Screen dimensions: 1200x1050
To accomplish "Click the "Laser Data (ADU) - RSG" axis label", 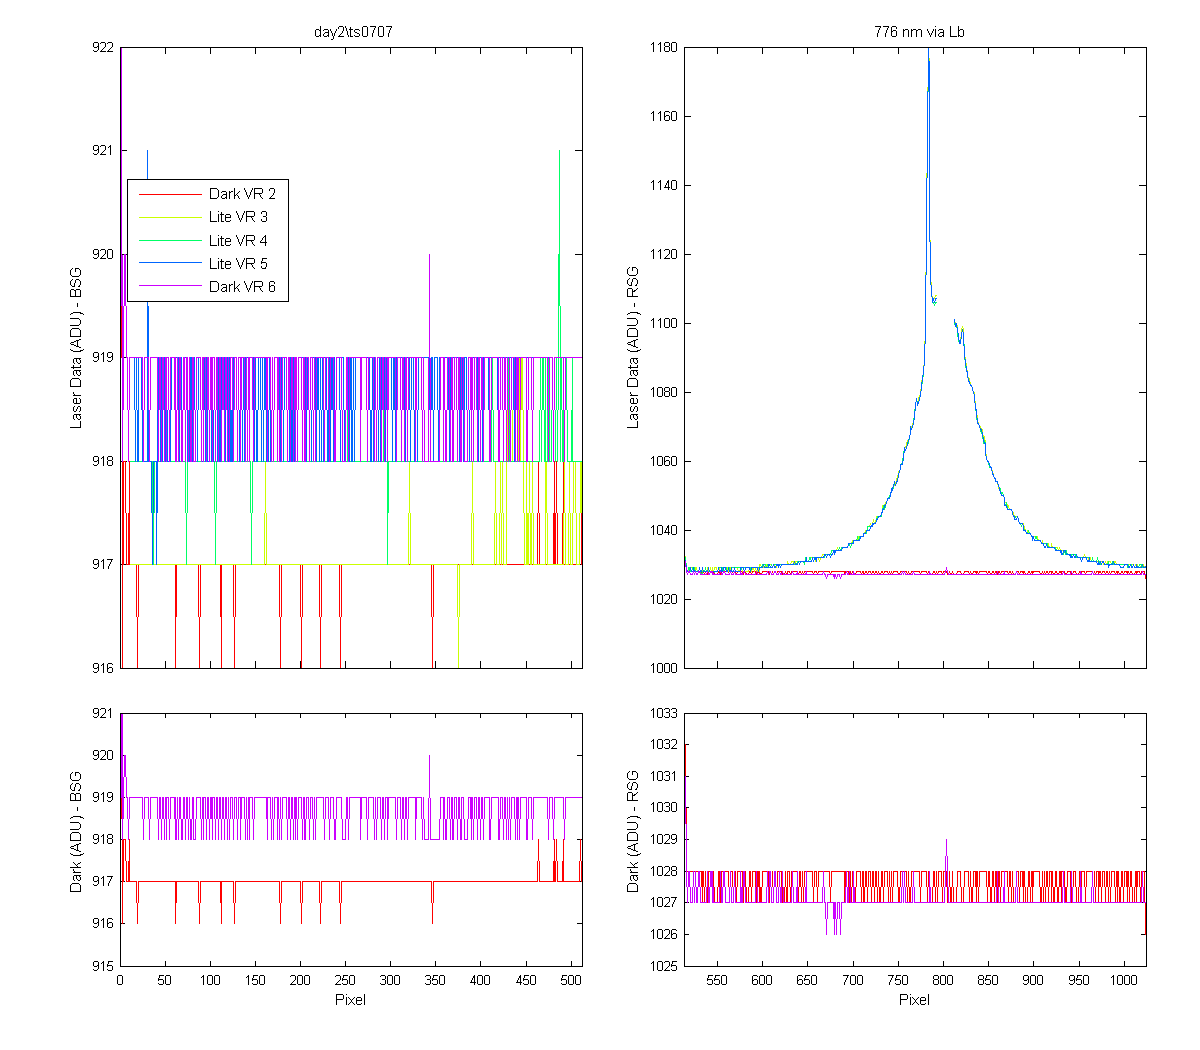I will click(633, 348).
